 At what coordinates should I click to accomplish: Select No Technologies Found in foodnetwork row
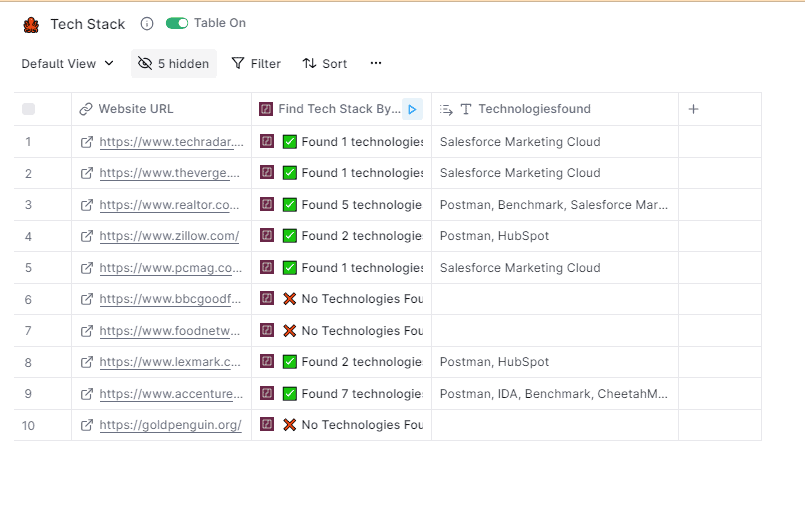341,331
